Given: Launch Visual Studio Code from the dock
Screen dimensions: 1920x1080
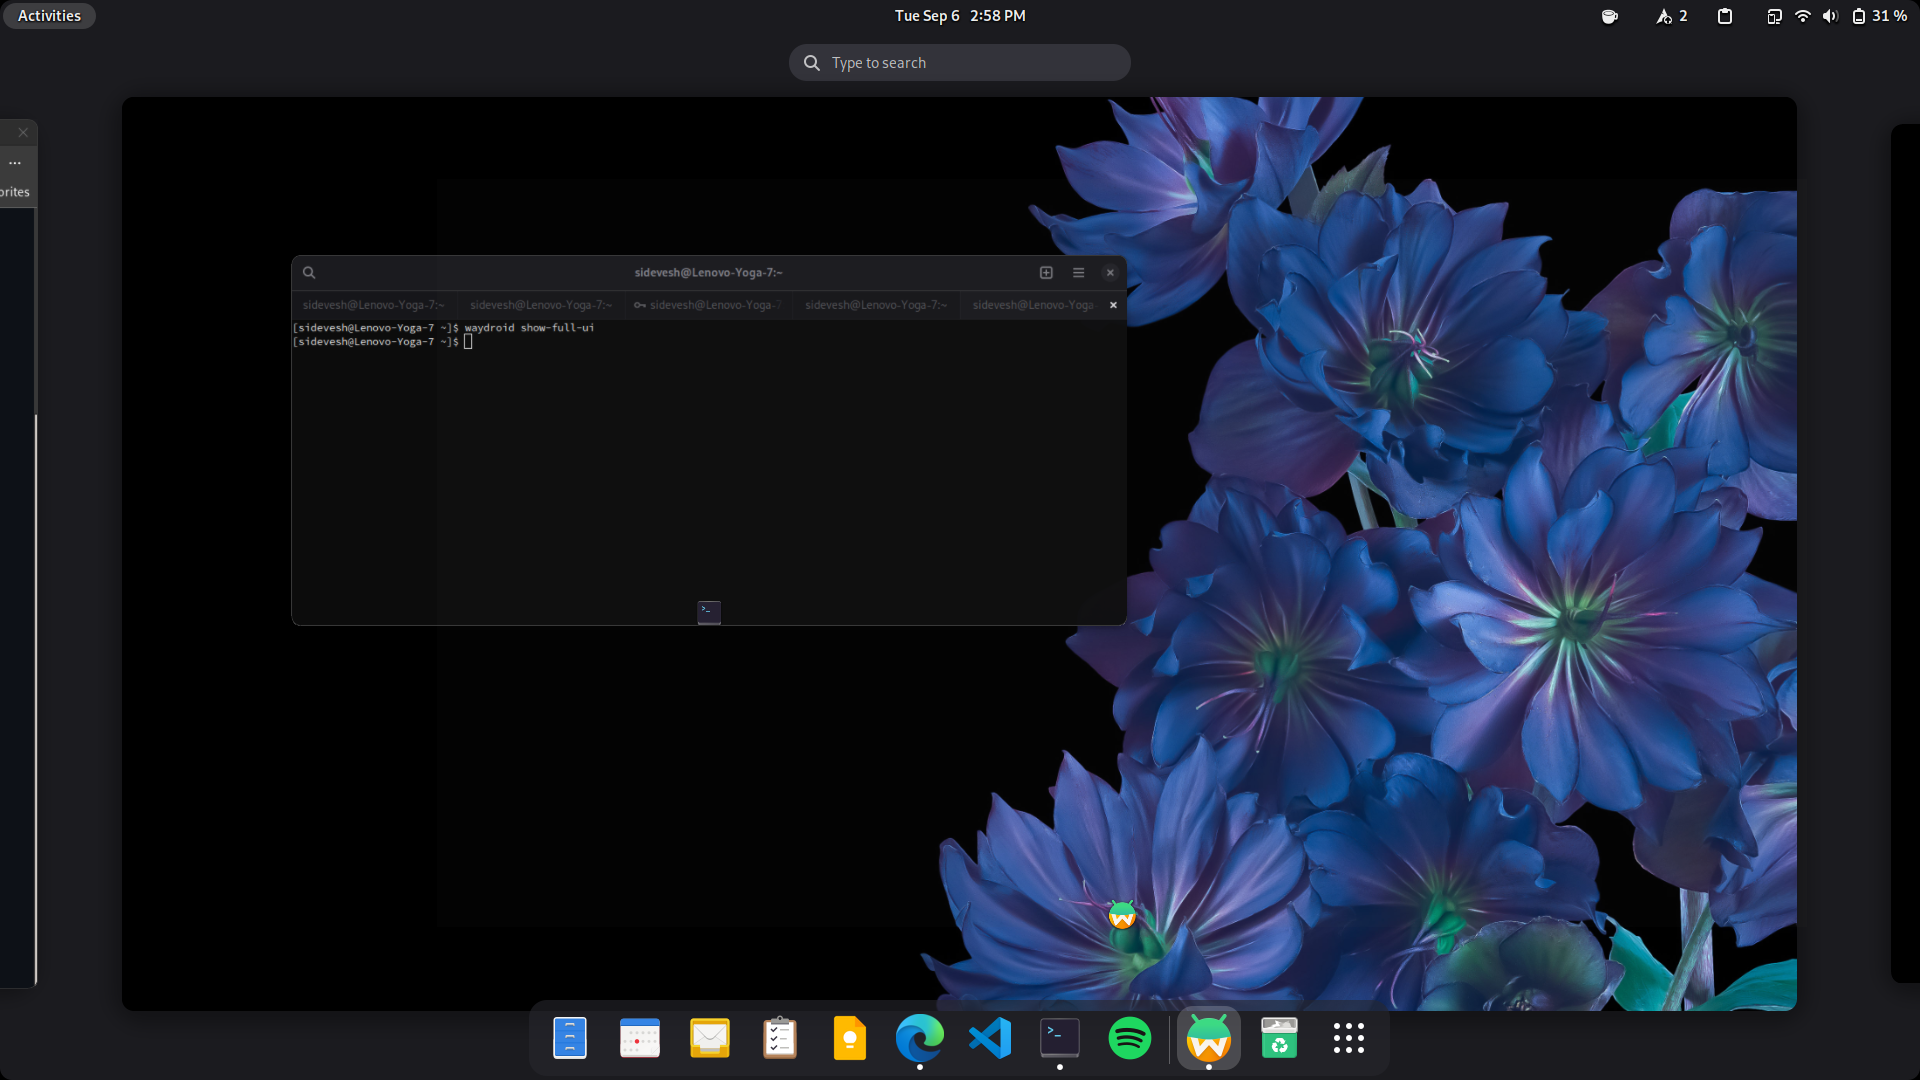Looking at the screenshot, I should coord(989,1038).
